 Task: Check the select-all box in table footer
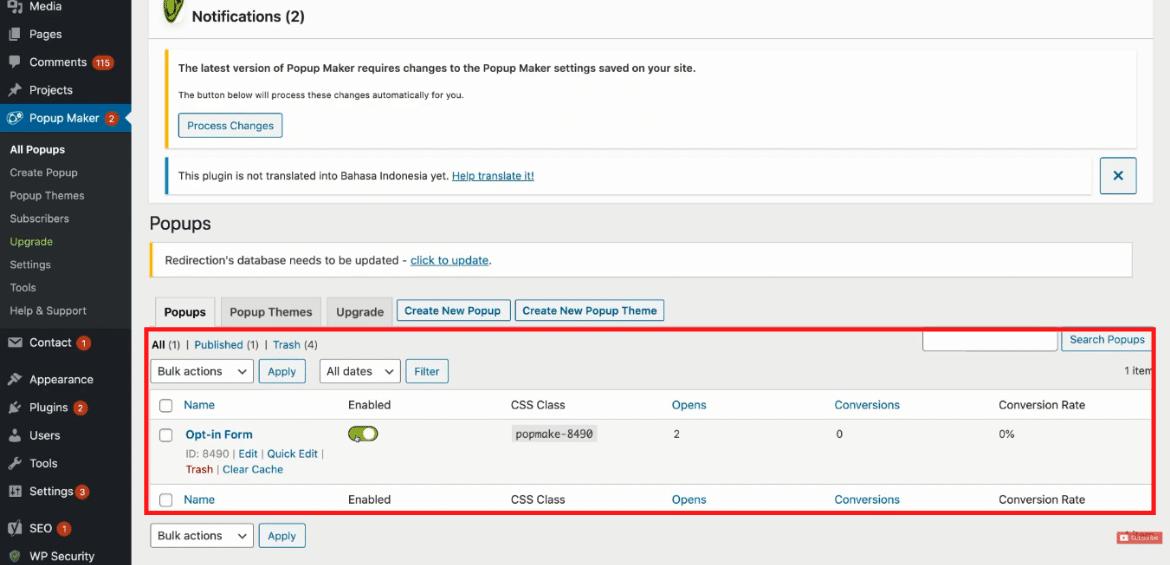coord(166,500)
